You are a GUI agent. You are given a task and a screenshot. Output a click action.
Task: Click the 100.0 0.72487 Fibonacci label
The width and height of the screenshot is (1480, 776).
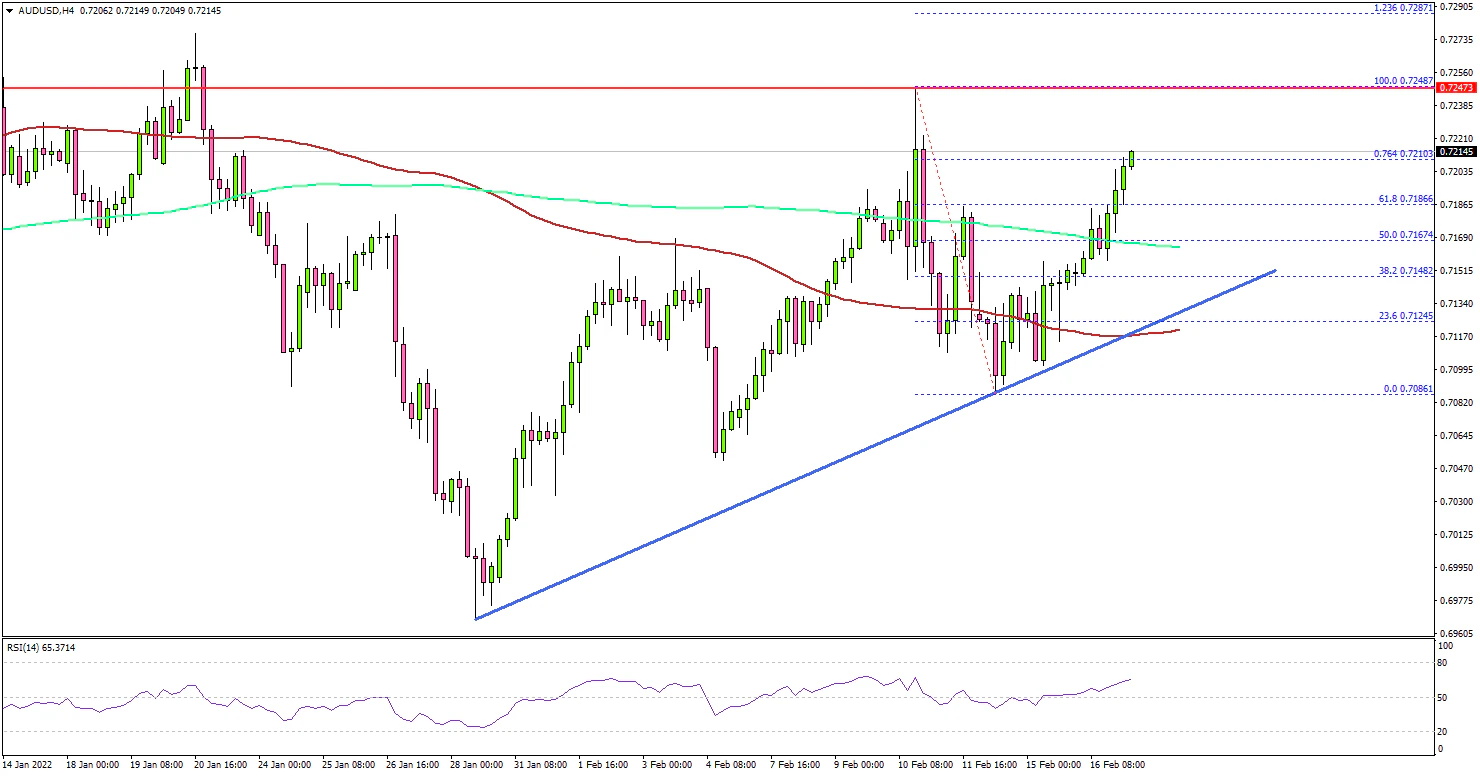(x=1401, y=80)
